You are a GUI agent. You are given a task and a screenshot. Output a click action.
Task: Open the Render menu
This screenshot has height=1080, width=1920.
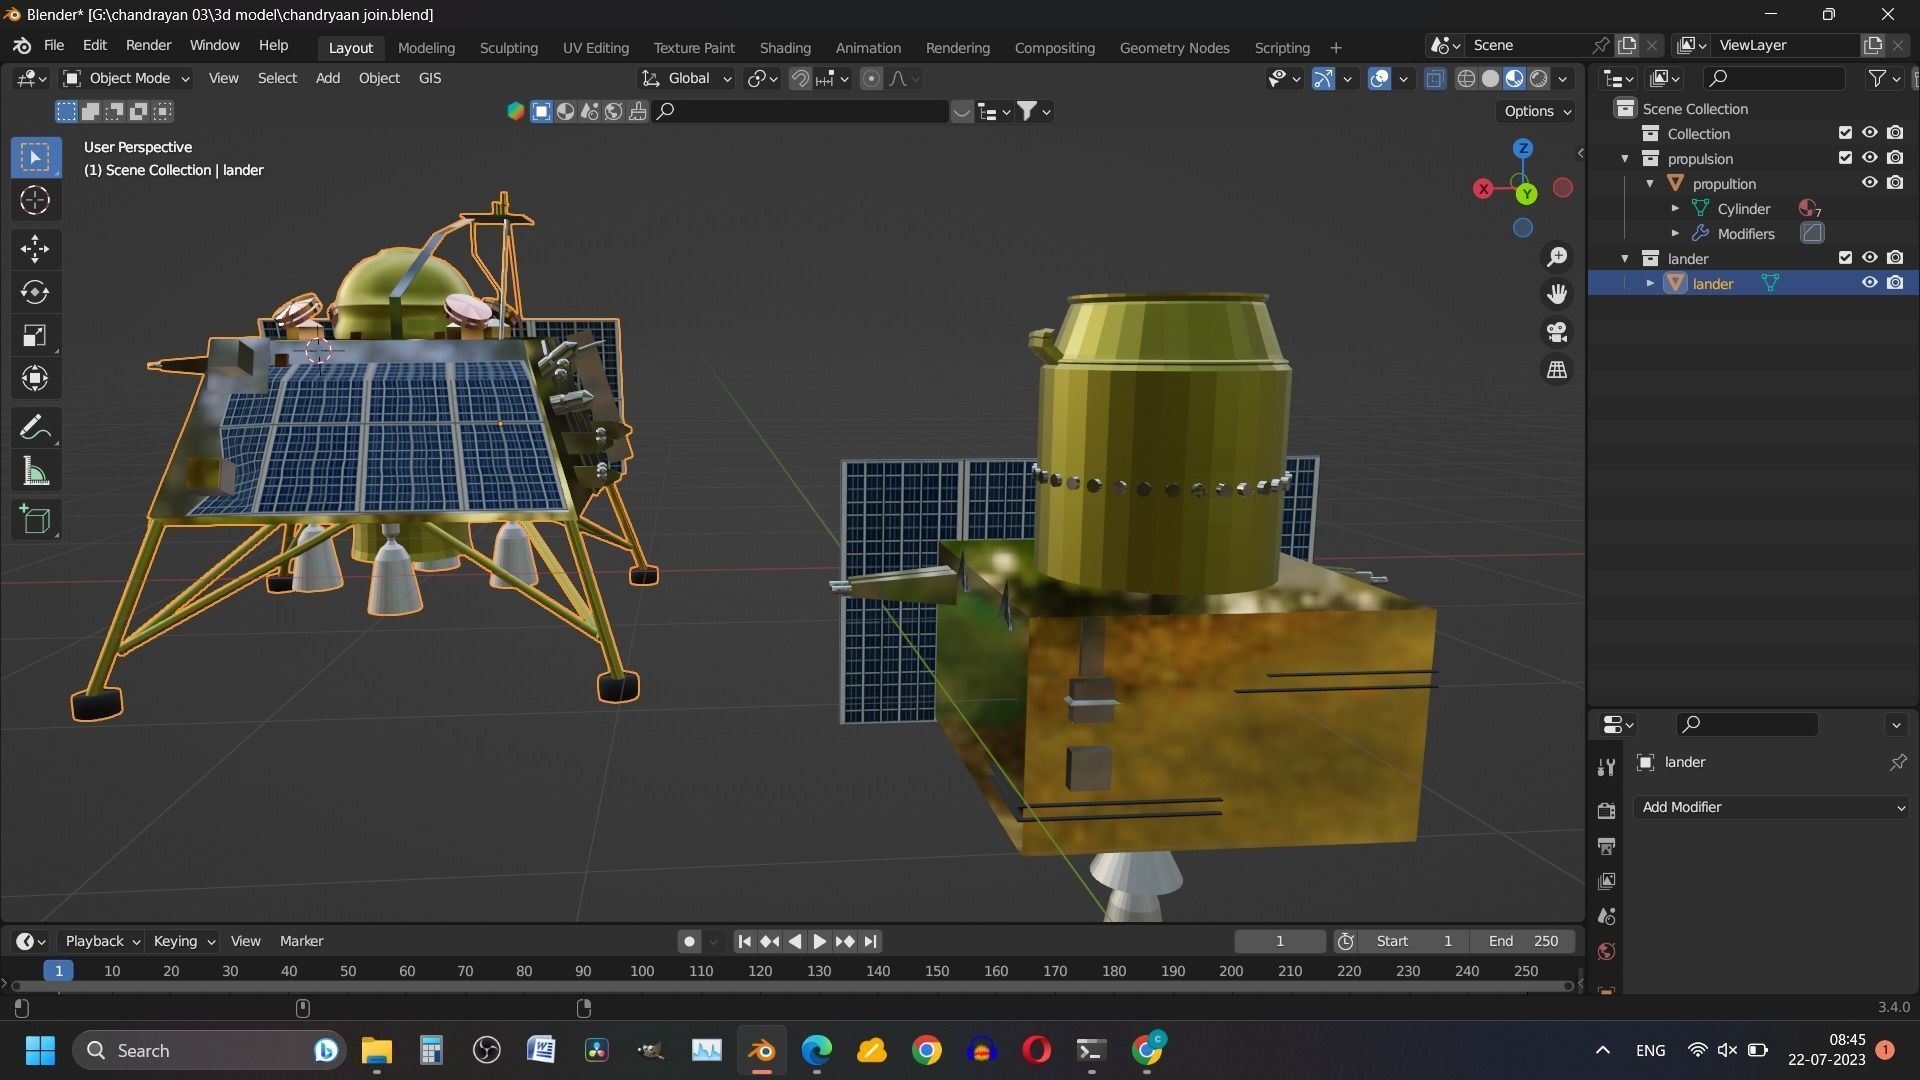(x=148, y=46)
